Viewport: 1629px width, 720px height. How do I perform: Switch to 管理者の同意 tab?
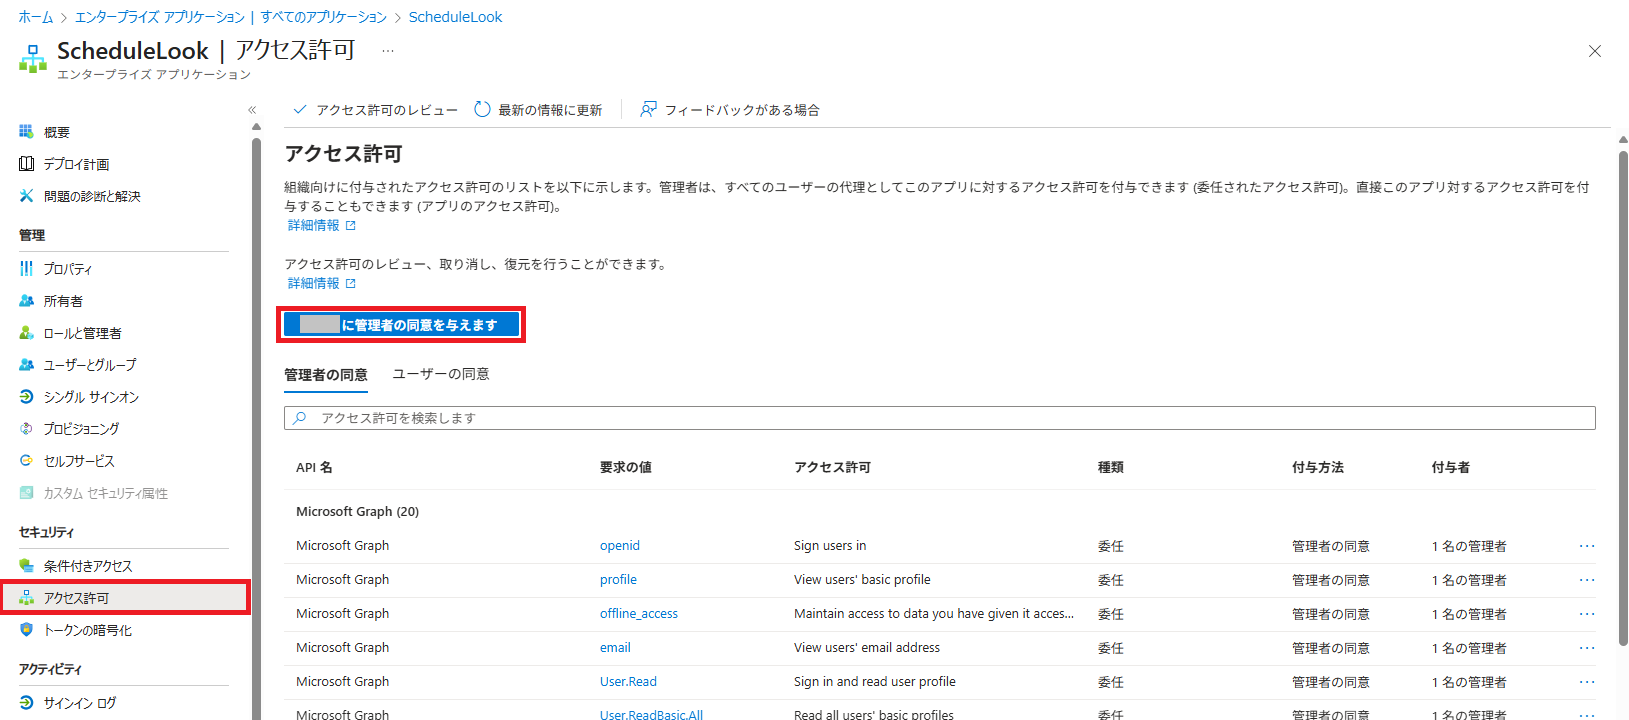(x=326, y=375)
